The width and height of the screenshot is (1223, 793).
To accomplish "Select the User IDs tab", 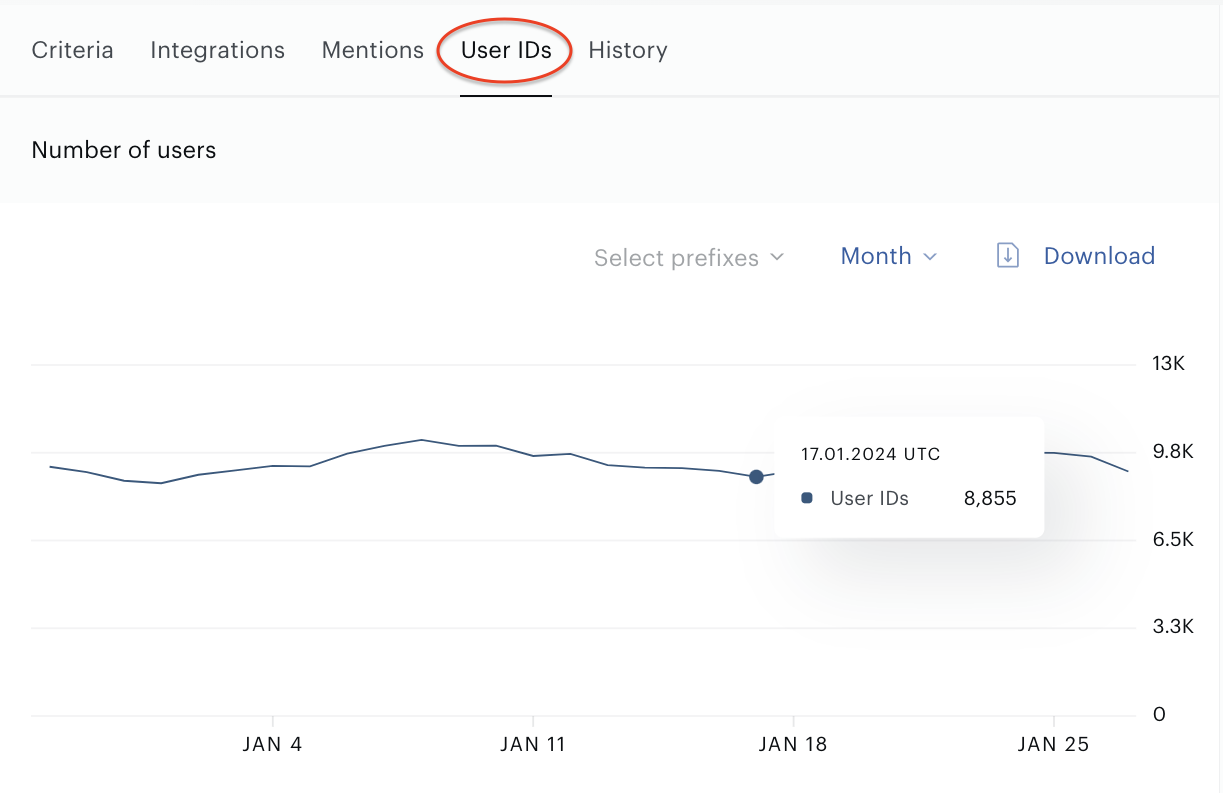I will tap(506, 50).
